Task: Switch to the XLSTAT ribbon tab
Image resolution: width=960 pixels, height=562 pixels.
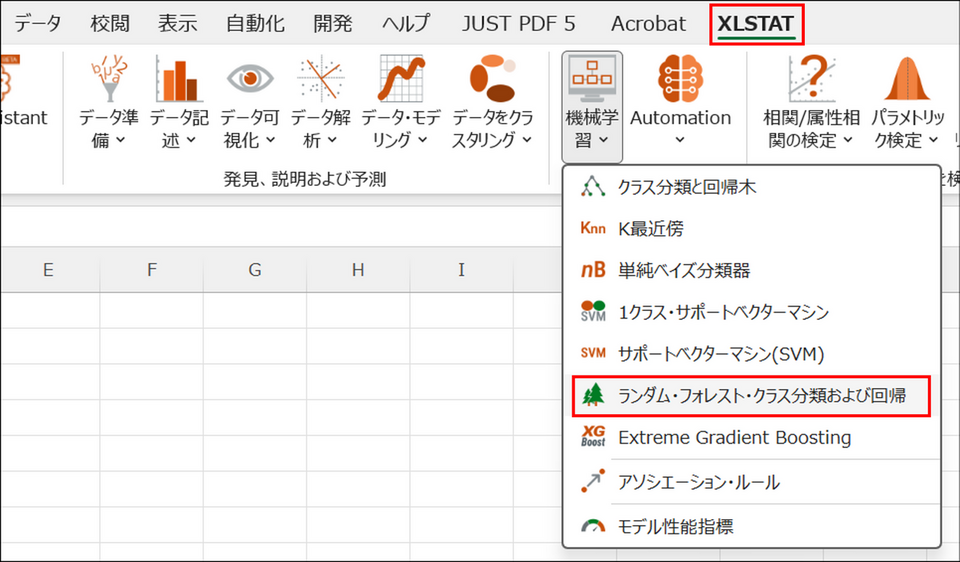Action: (756, 23)
